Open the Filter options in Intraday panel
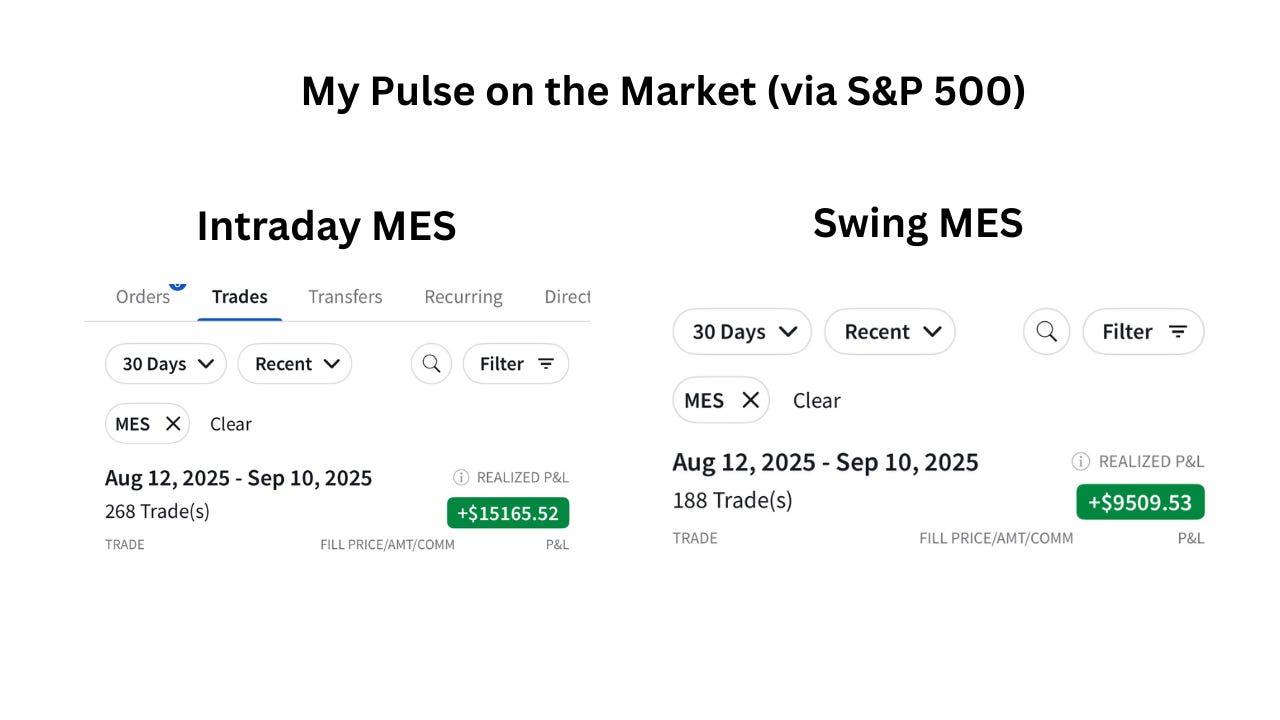Viewport: 1280px width, 720px height. [516, 364]
